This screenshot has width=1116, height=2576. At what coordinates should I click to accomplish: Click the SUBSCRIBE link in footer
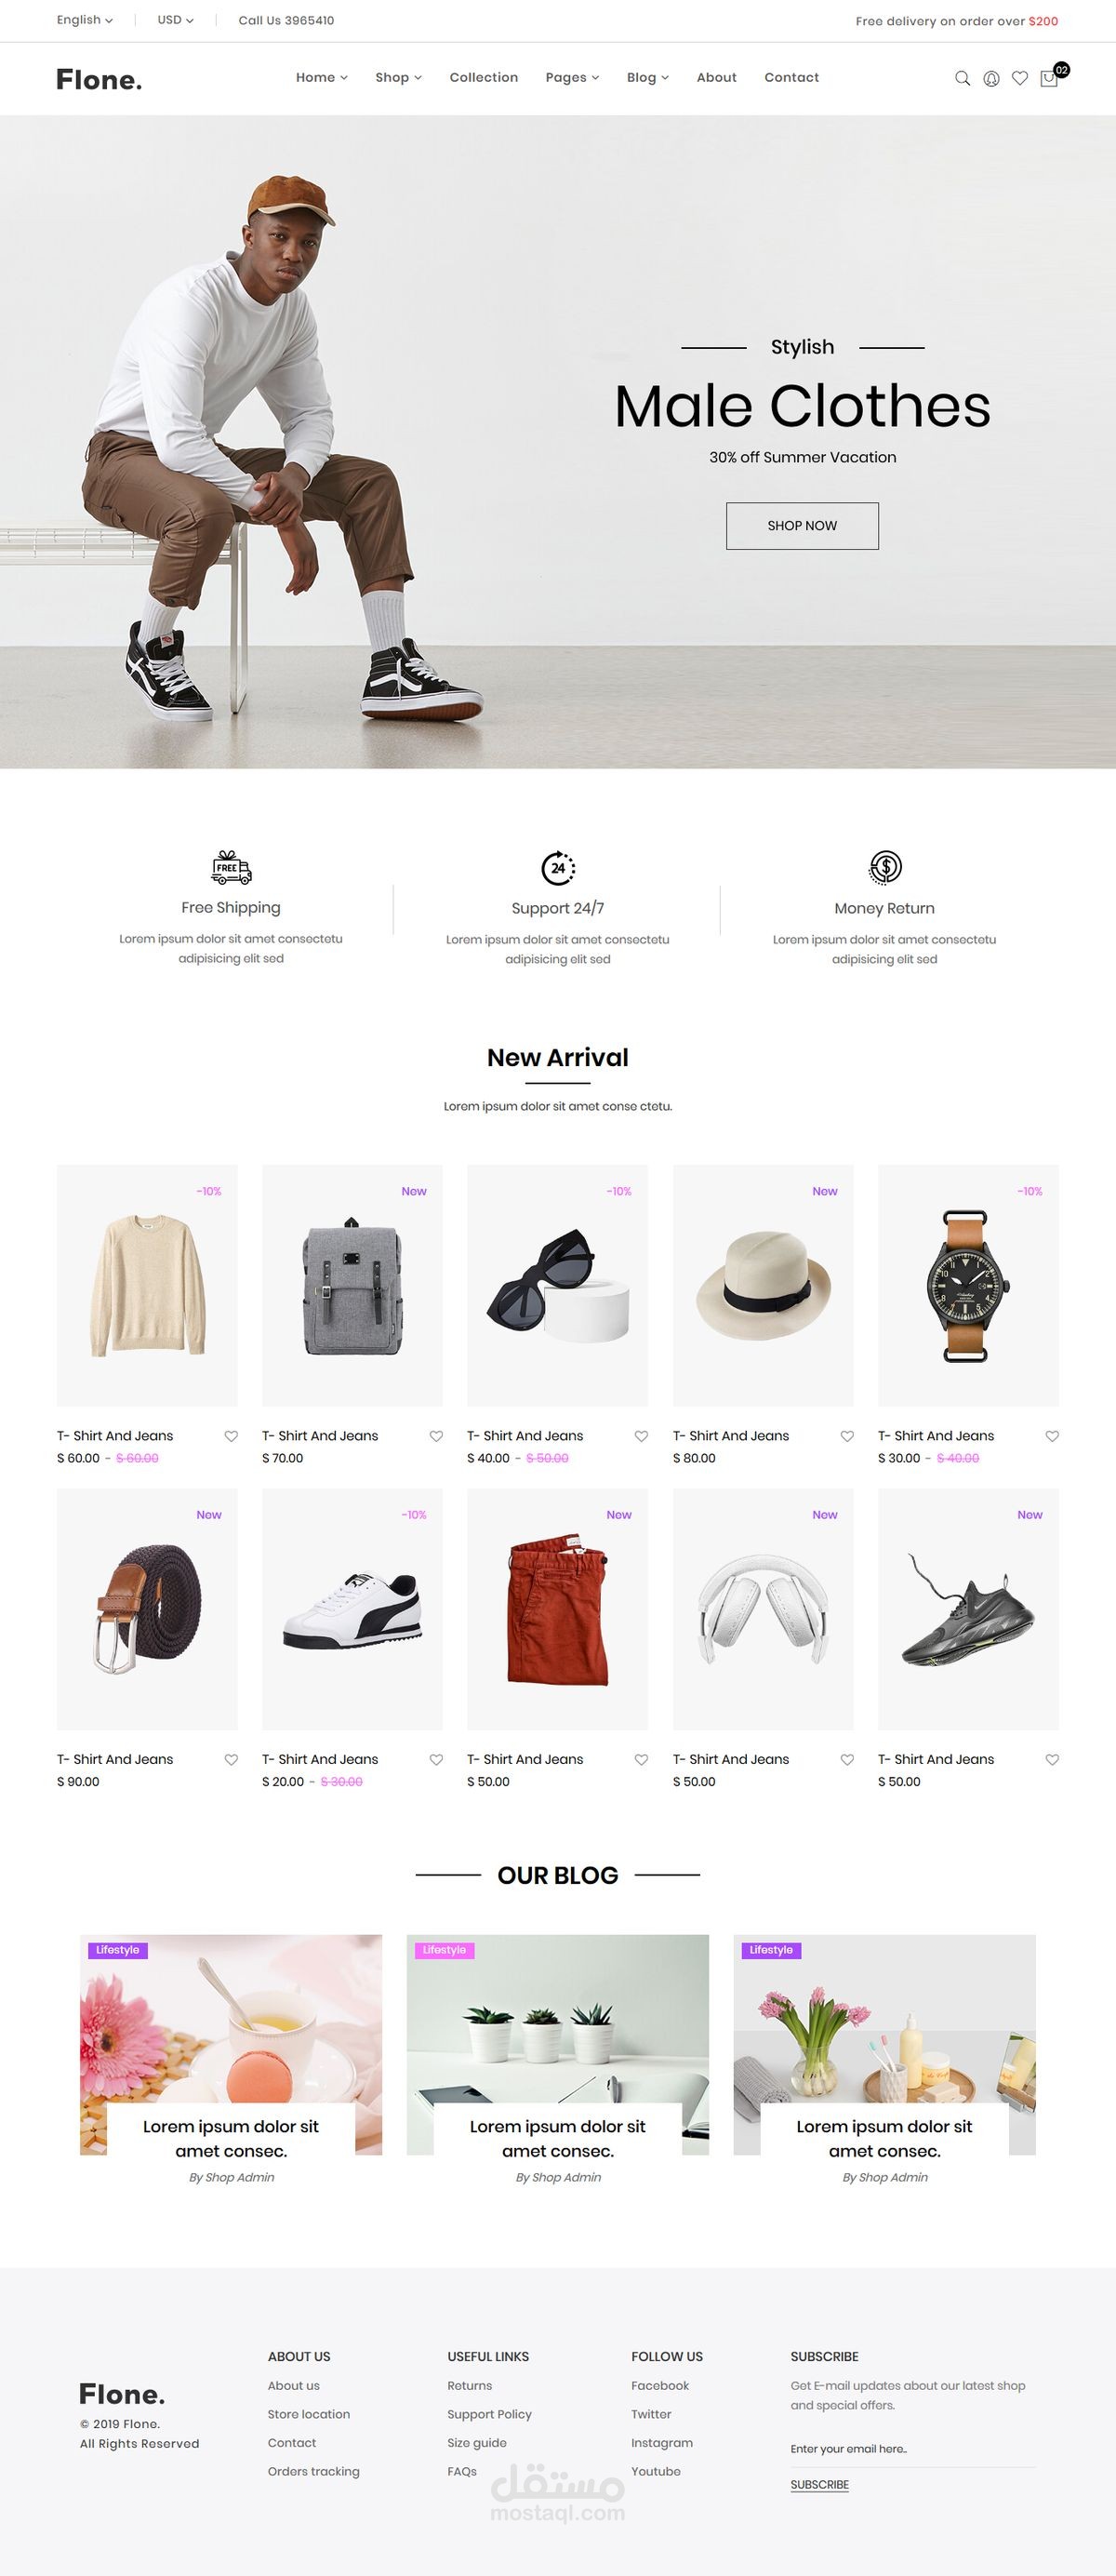[x=819, y=2484]
